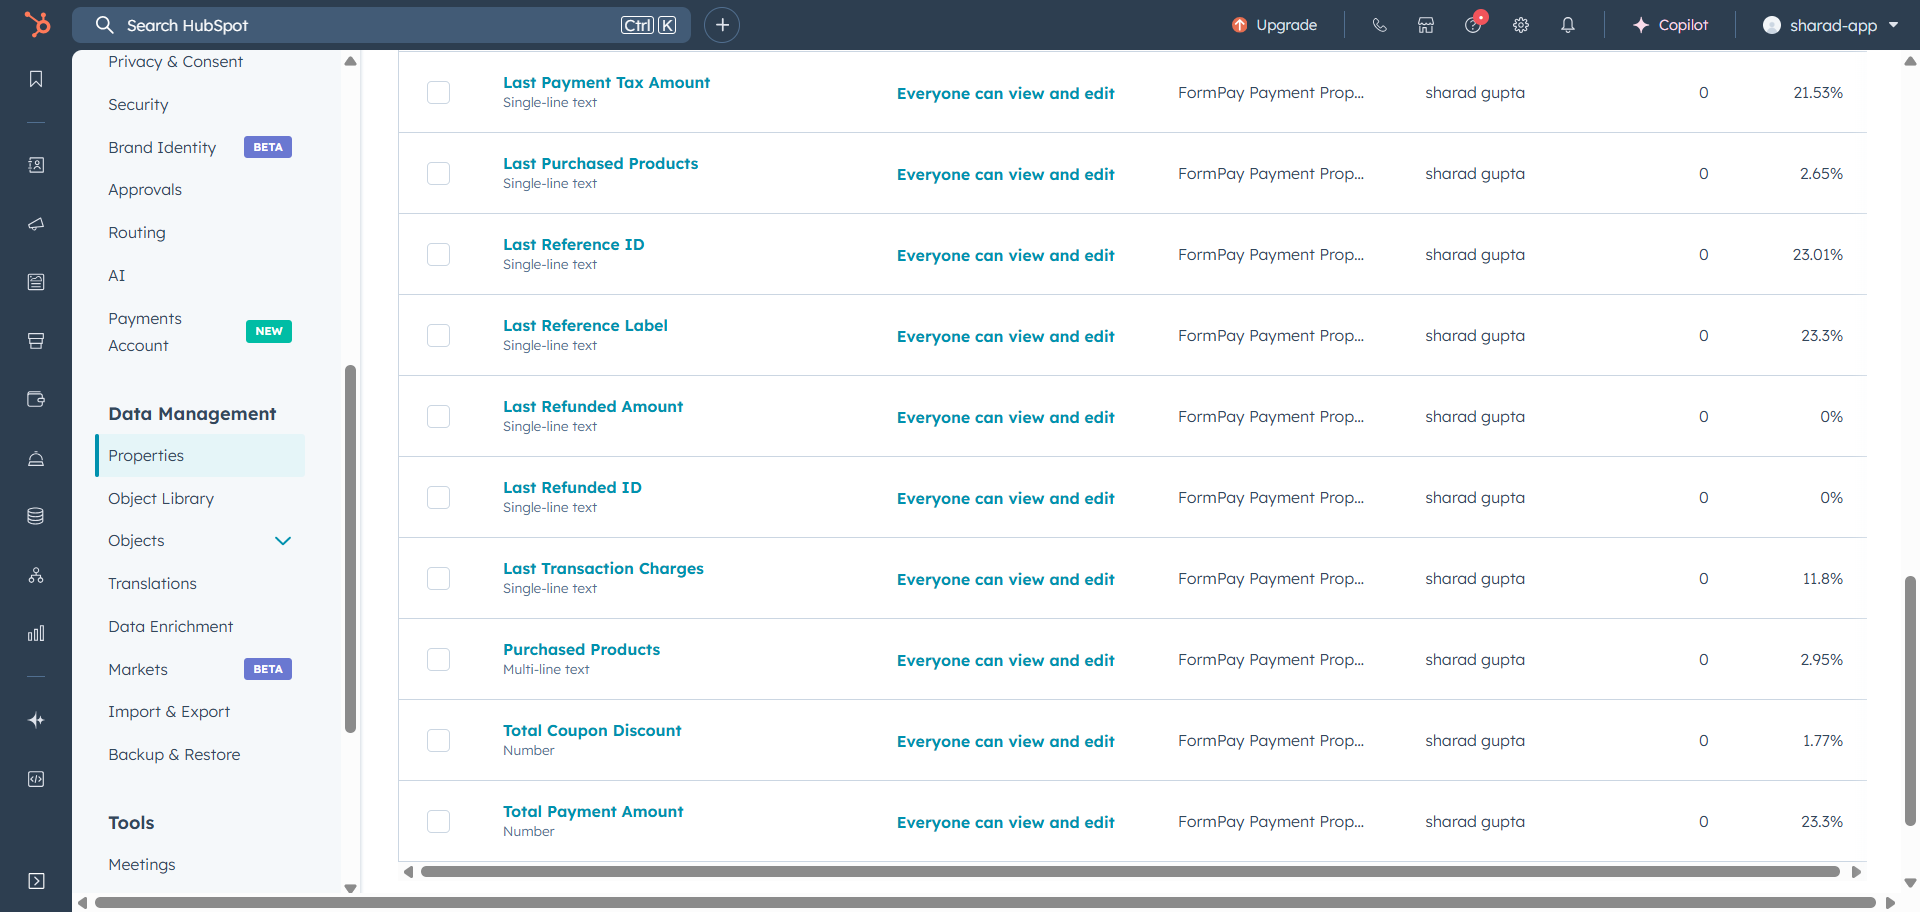Select the Total Coupon Discount checkbox
The width and height of the screenshot is (1920, 912).
pyautogui.click(x=438, y=740)
